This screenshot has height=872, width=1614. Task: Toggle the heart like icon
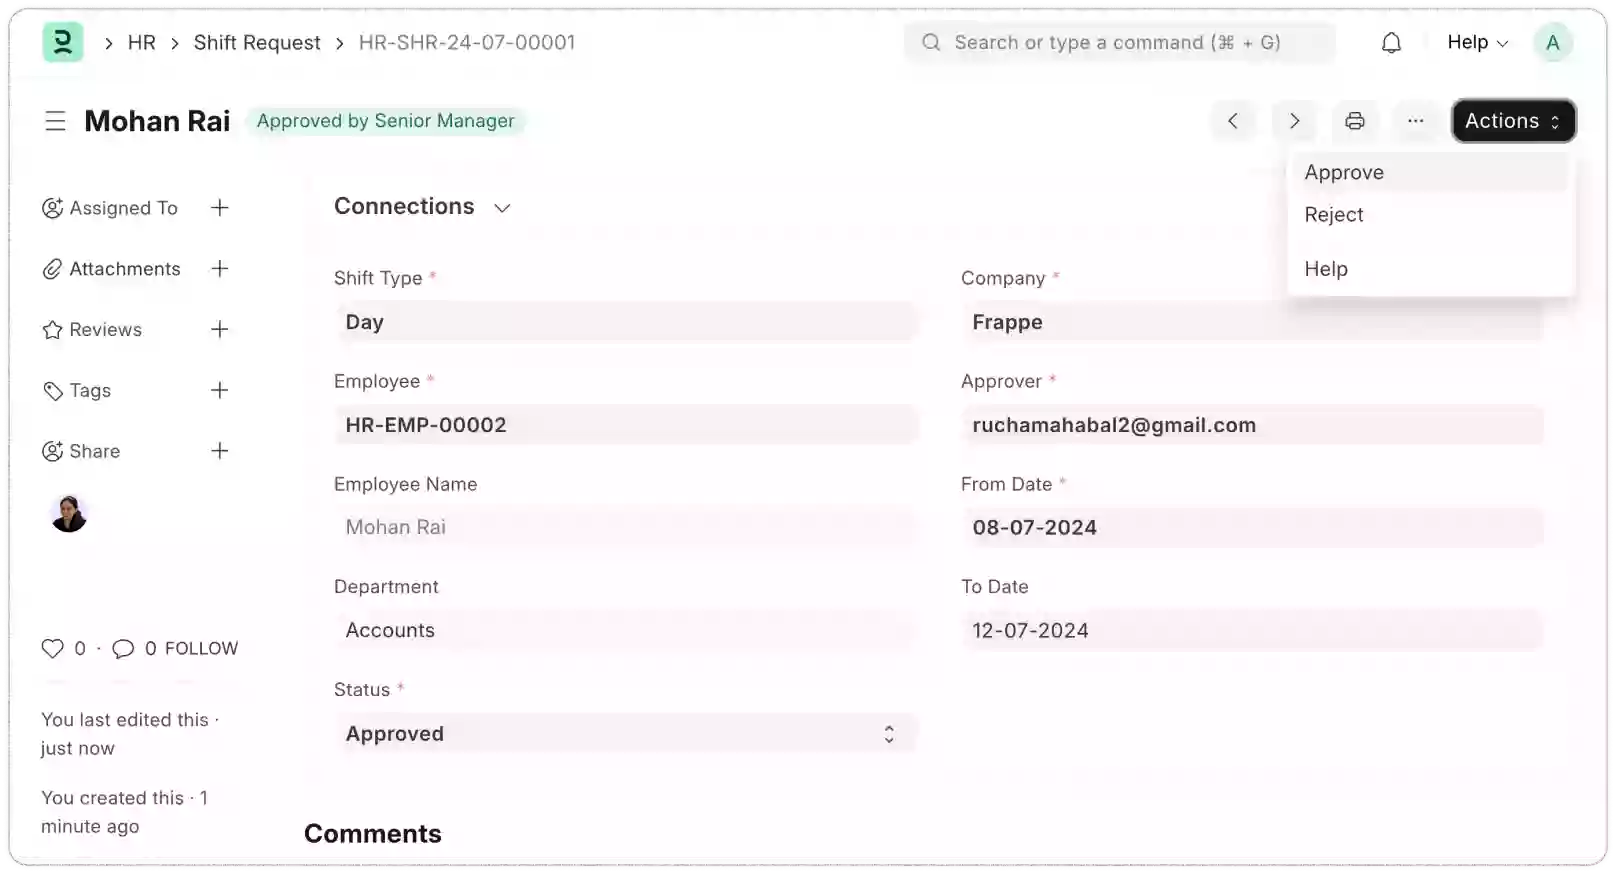point(53,648)
